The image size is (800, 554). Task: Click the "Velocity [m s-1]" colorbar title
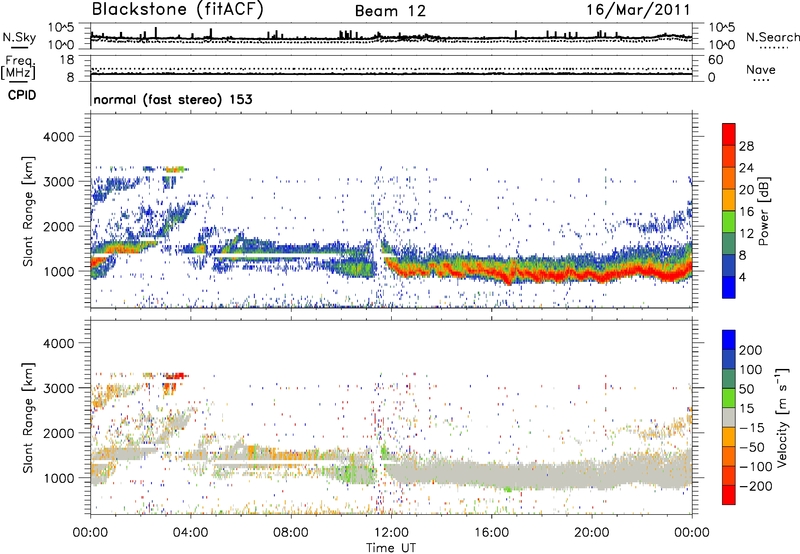point(782,418)
